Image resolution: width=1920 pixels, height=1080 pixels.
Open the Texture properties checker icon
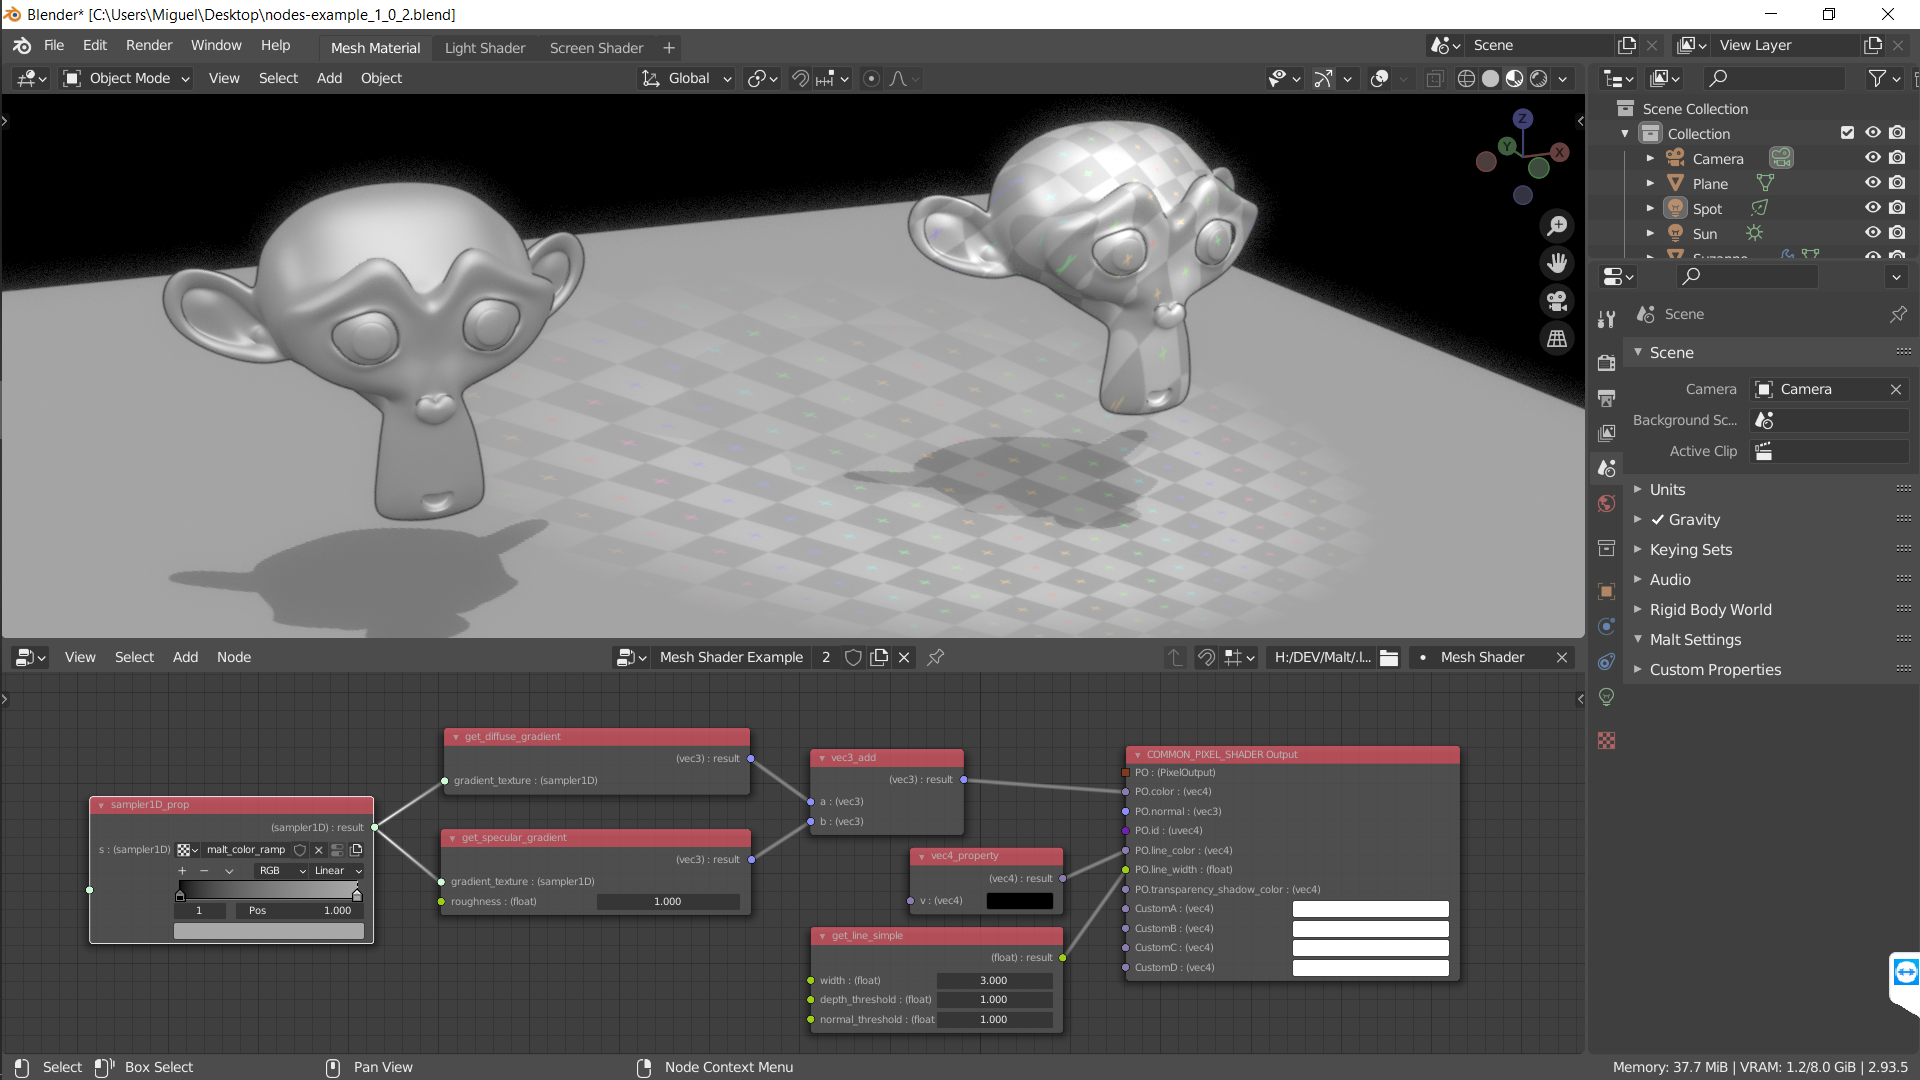(1606, 741)
